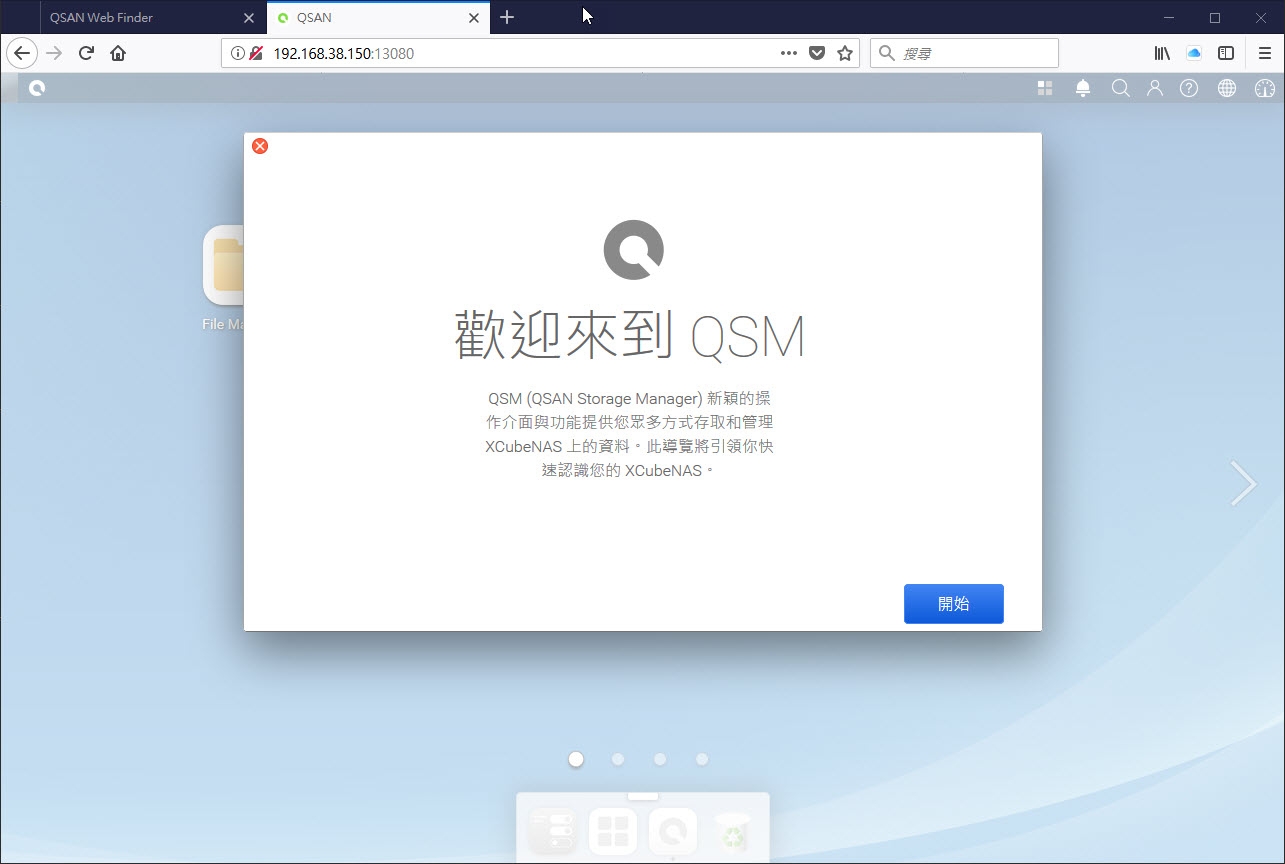Open the app grid icon in dock
The width and height of the screenshot is (1285, 864).
612,832
